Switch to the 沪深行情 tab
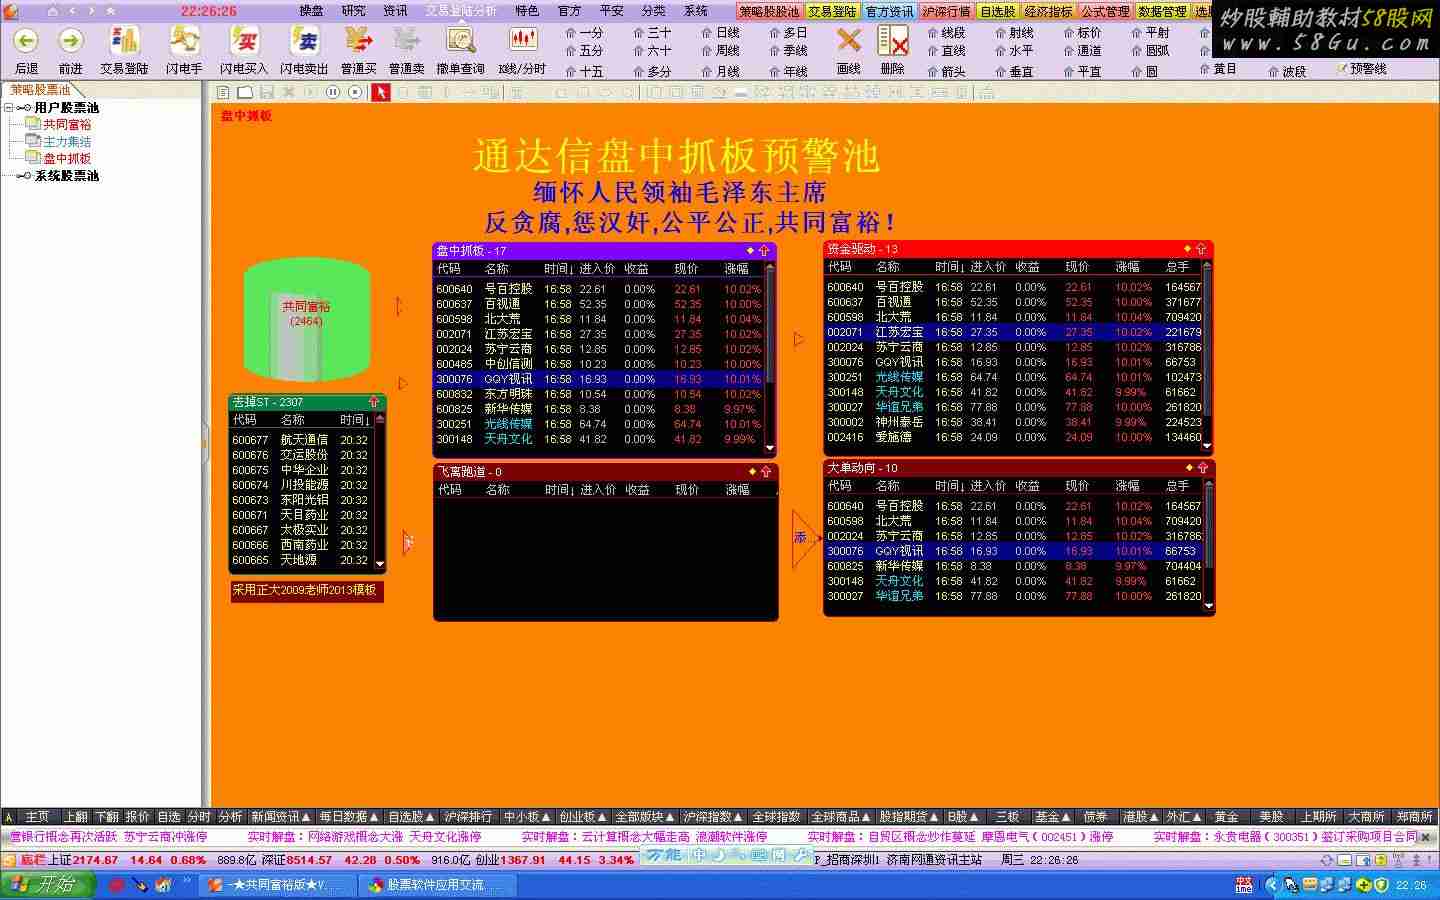1440x900 pixels. (946, 12)
